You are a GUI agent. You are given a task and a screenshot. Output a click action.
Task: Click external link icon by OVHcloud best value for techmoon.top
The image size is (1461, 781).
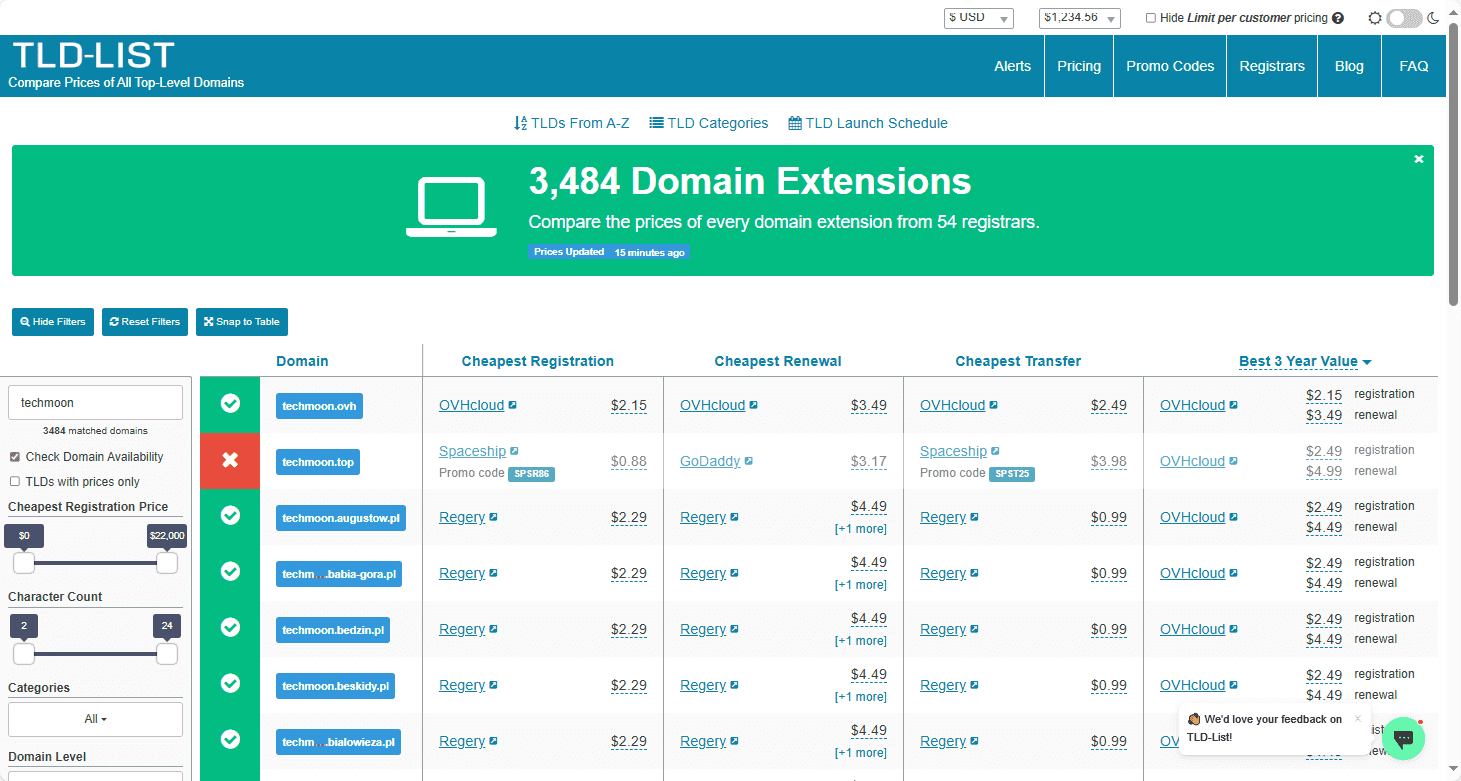pyautogui.click(x=1233, y=462)
